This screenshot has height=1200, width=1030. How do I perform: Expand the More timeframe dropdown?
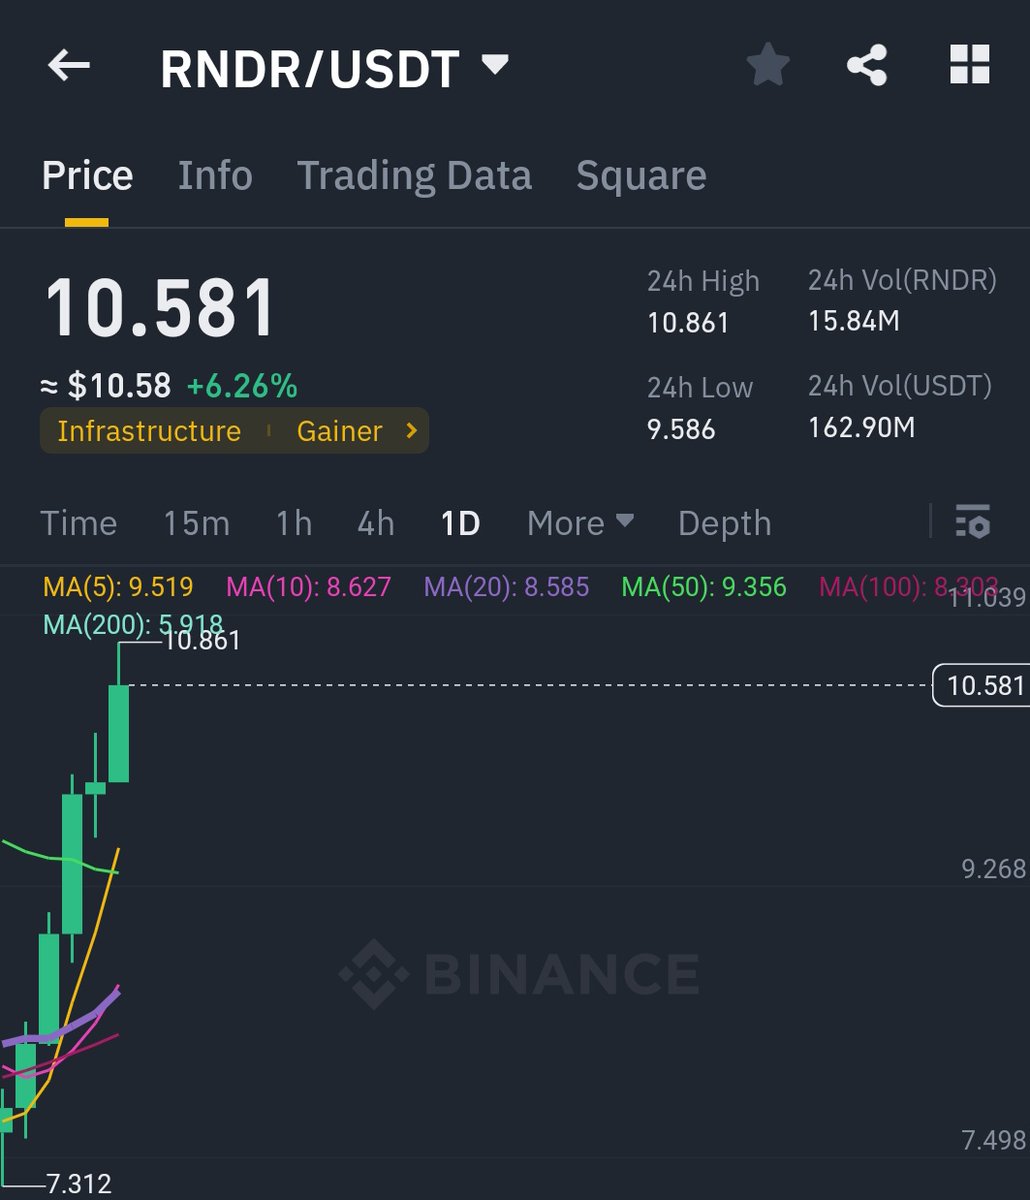[580, 522]
